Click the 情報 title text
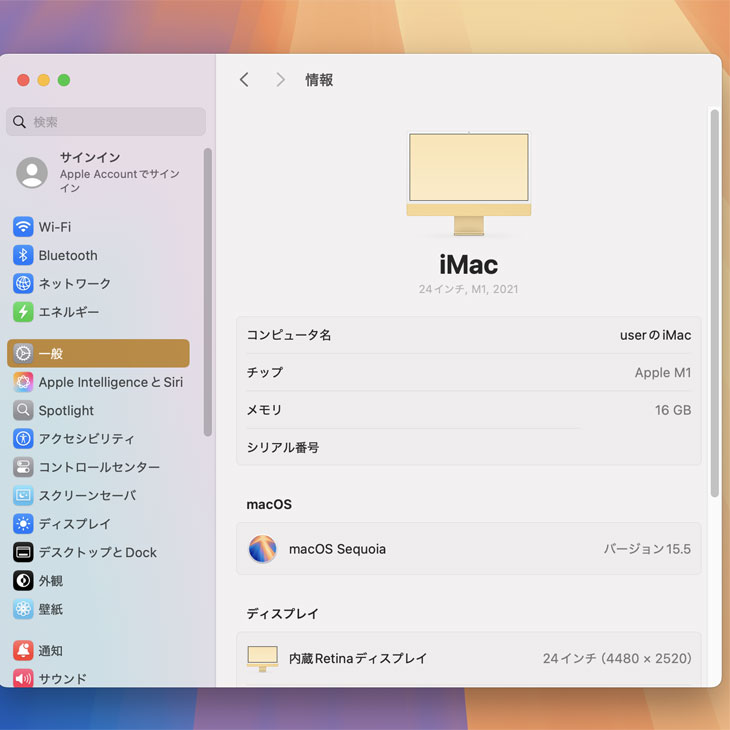Image resolution: width=730 pixels, height=730 pixels. click(319, 80)
